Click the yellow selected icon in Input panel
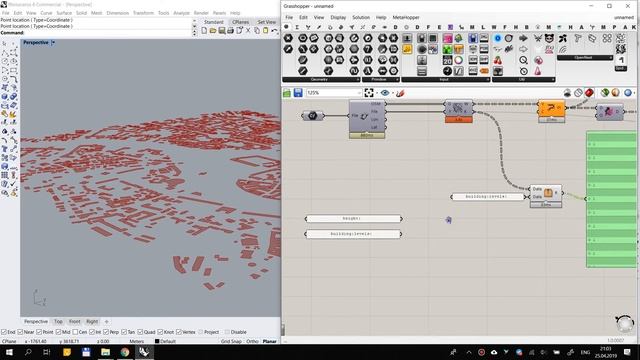The width and height of the screenshot is (640, 360). click(407, 49)
